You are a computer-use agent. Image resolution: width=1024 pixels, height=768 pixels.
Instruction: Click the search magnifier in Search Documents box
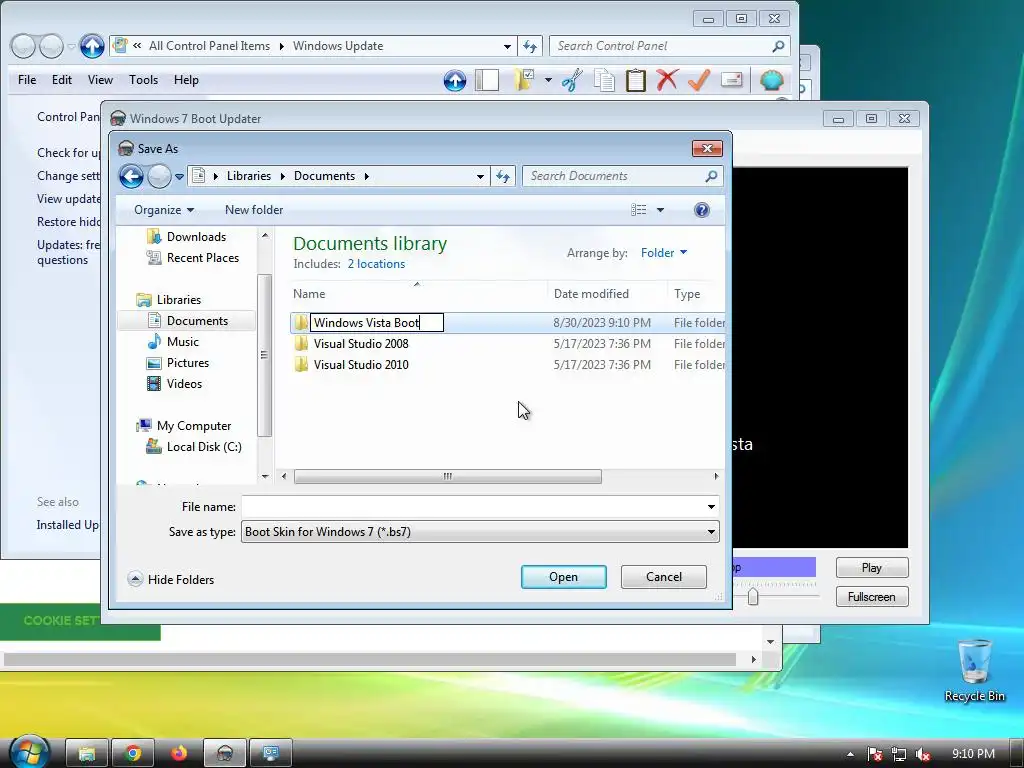(x=711, y=176)
